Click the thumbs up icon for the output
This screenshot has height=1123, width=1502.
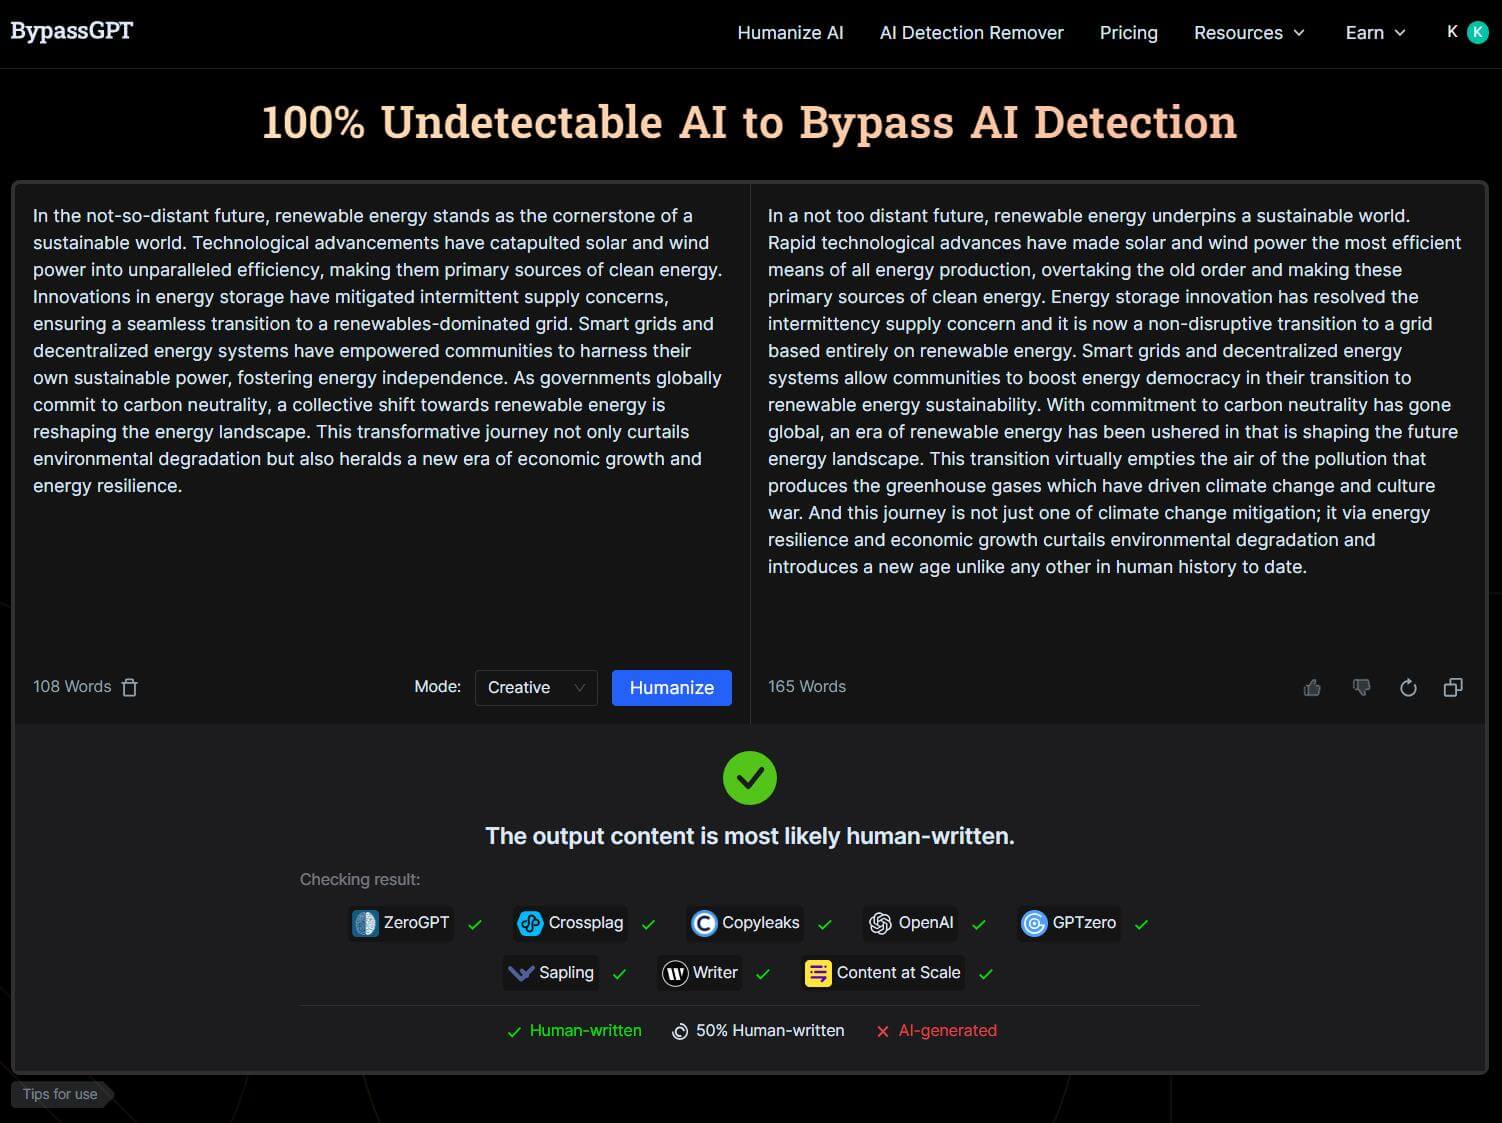tap(1313, 687)
